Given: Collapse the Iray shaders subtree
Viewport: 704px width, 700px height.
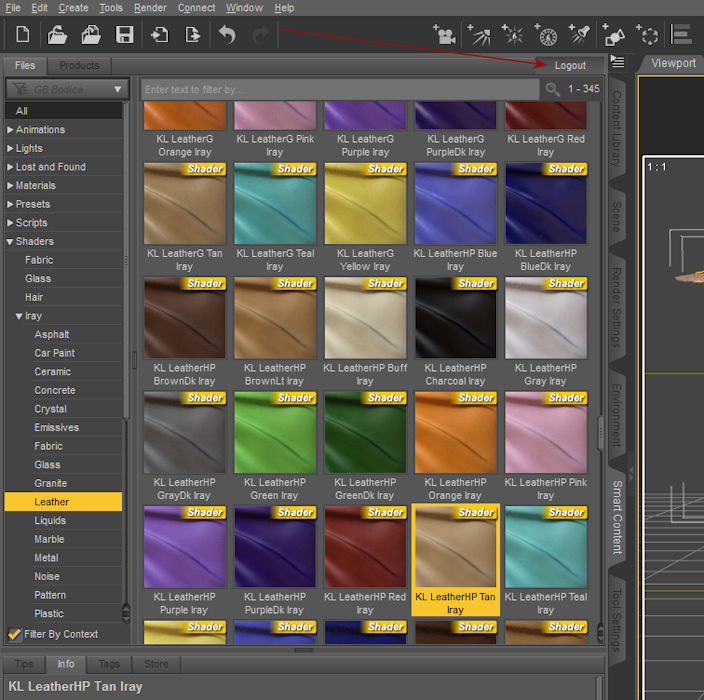Looking at the screenshot, I should coord(20,316).
